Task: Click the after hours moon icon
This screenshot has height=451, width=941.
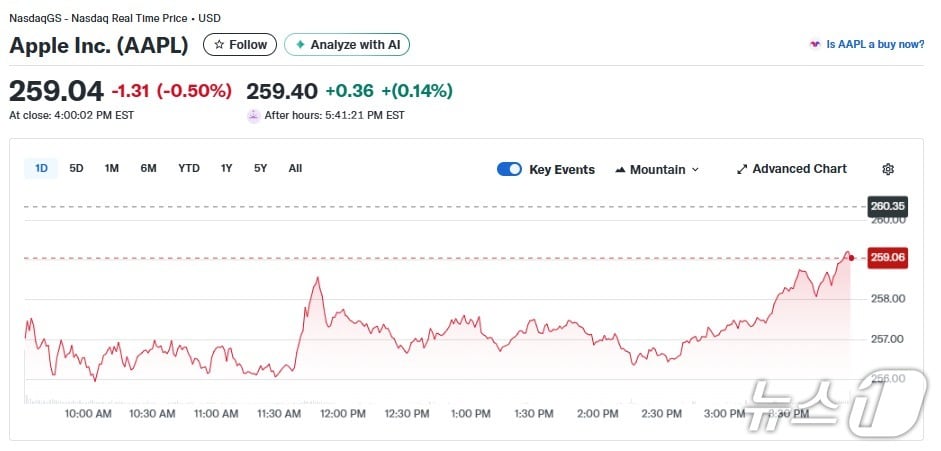Action: tap(254, 116)
